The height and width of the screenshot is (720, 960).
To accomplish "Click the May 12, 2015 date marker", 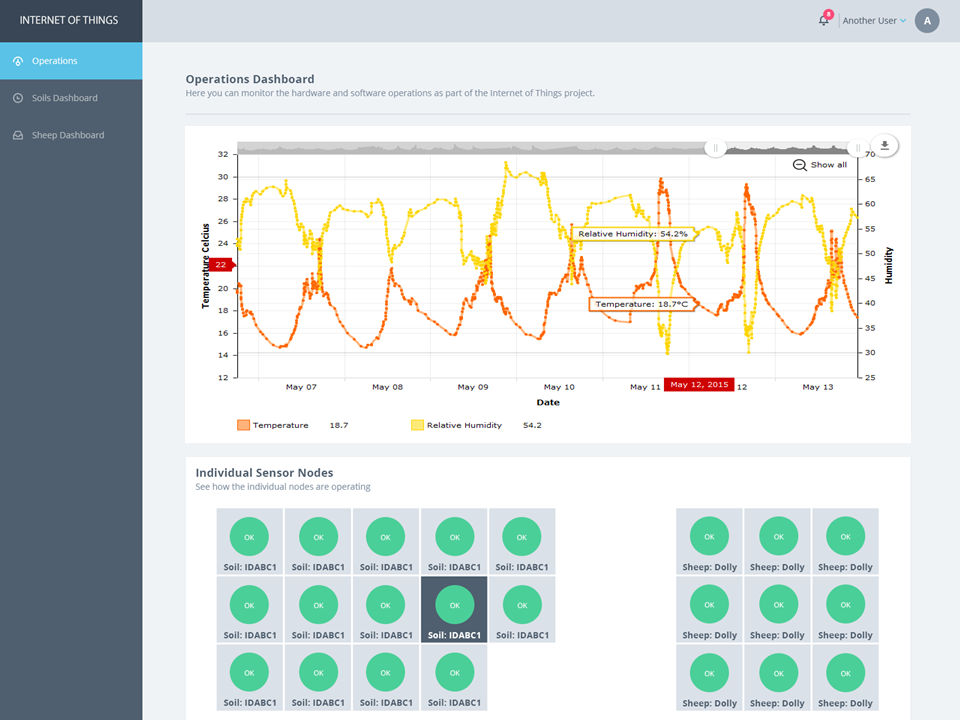I will (x=699, y=384).
